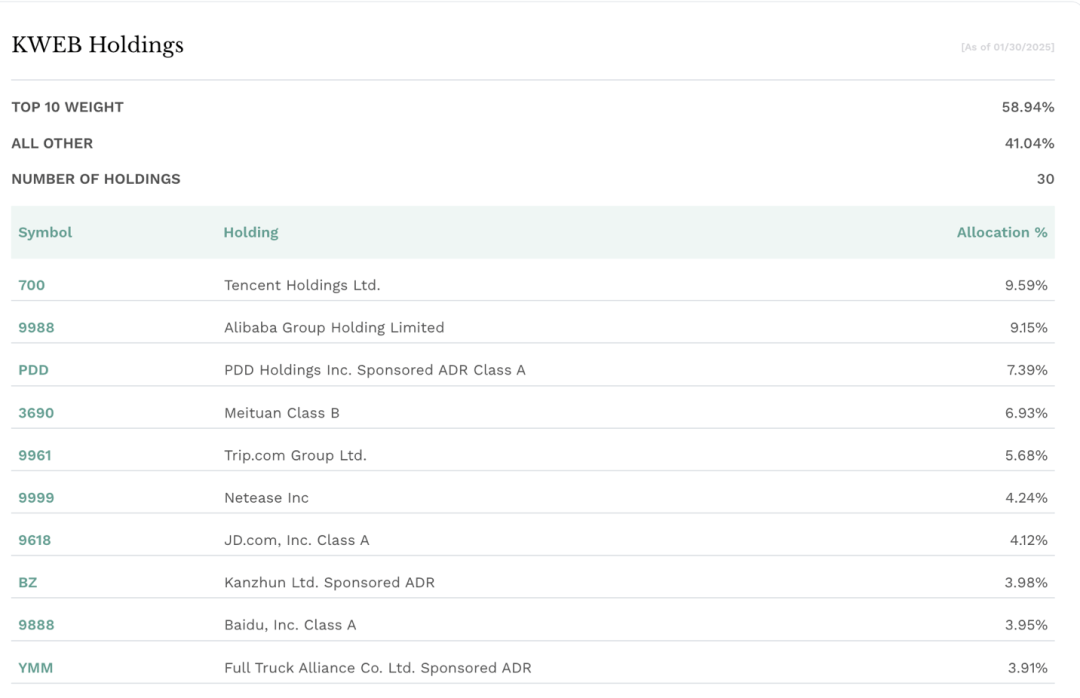Click the KWEB Holdings heading
Image resolution: width=1080 pixels, height=698 pixels.
click(x=97, y=45)
